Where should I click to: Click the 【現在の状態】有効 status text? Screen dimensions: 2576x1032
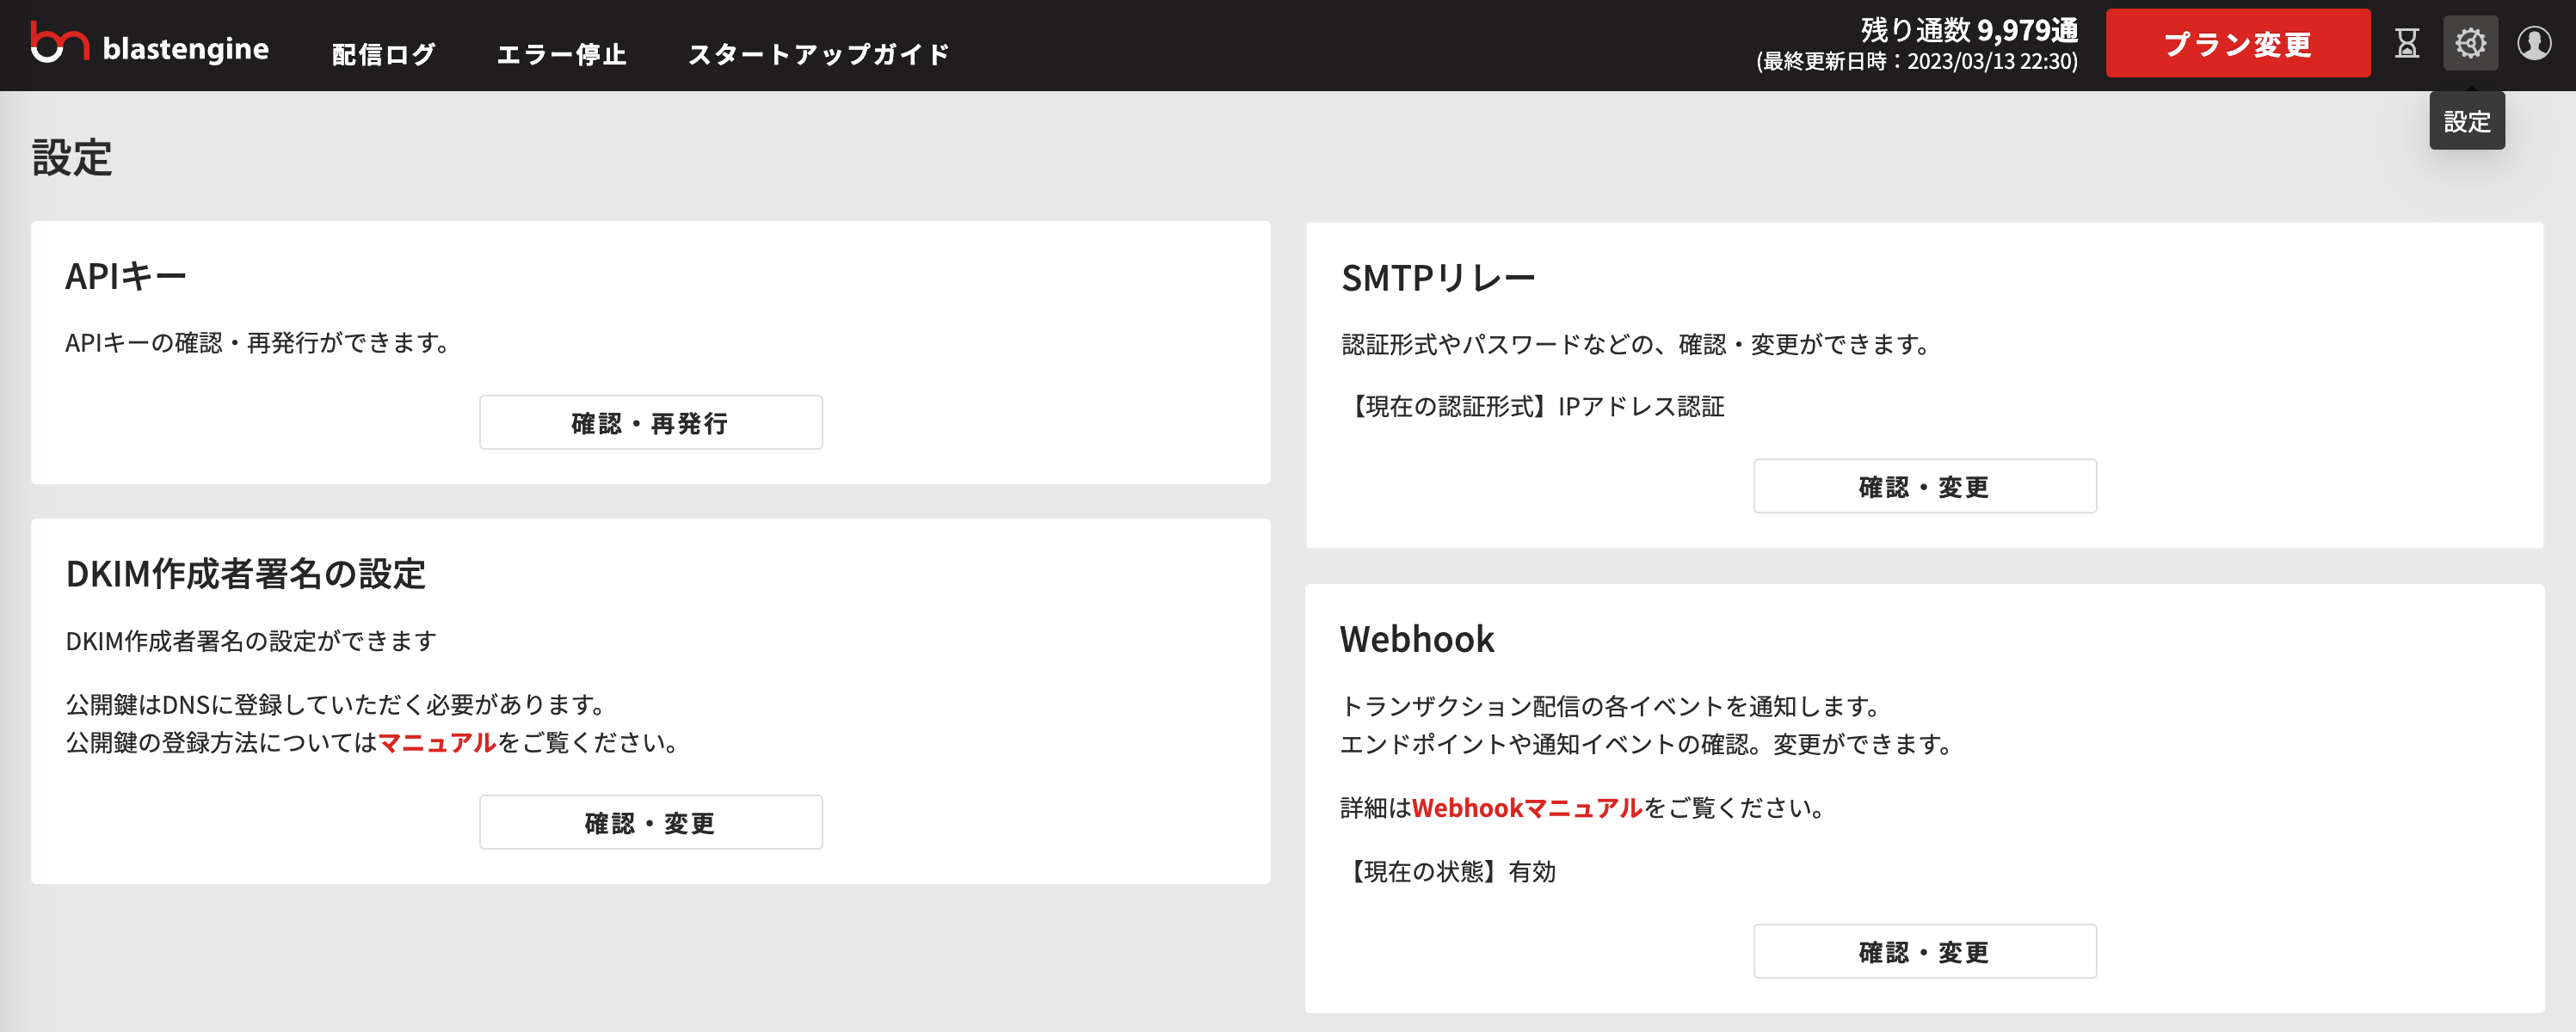(1452, 870)
